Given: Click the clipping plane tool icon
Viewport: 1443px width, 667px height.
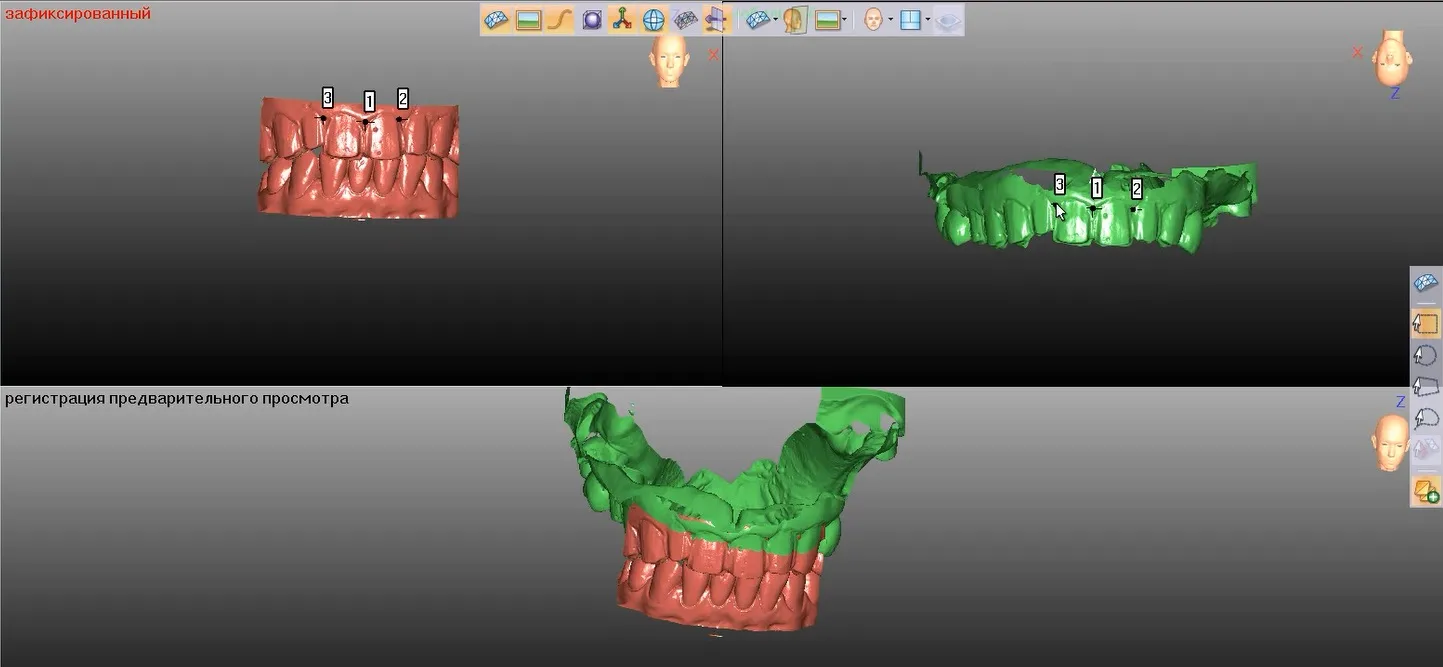Looking at the screenshot, I should pyautogui.click(x=715, y=20).
